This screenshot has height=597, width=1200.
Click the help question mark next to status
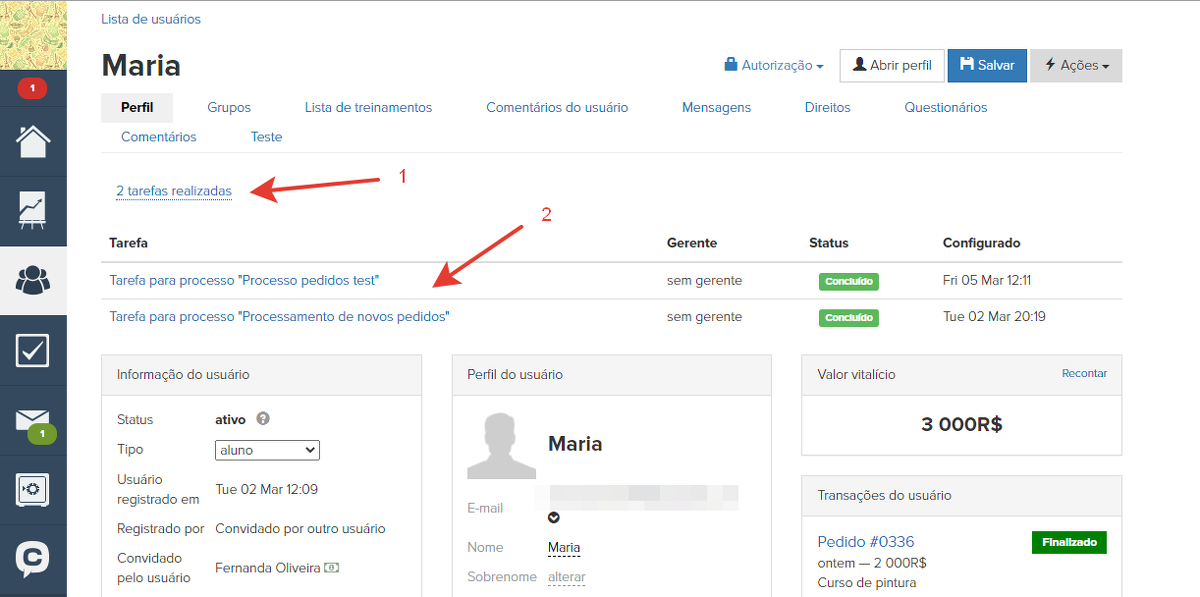click(263, 419)
